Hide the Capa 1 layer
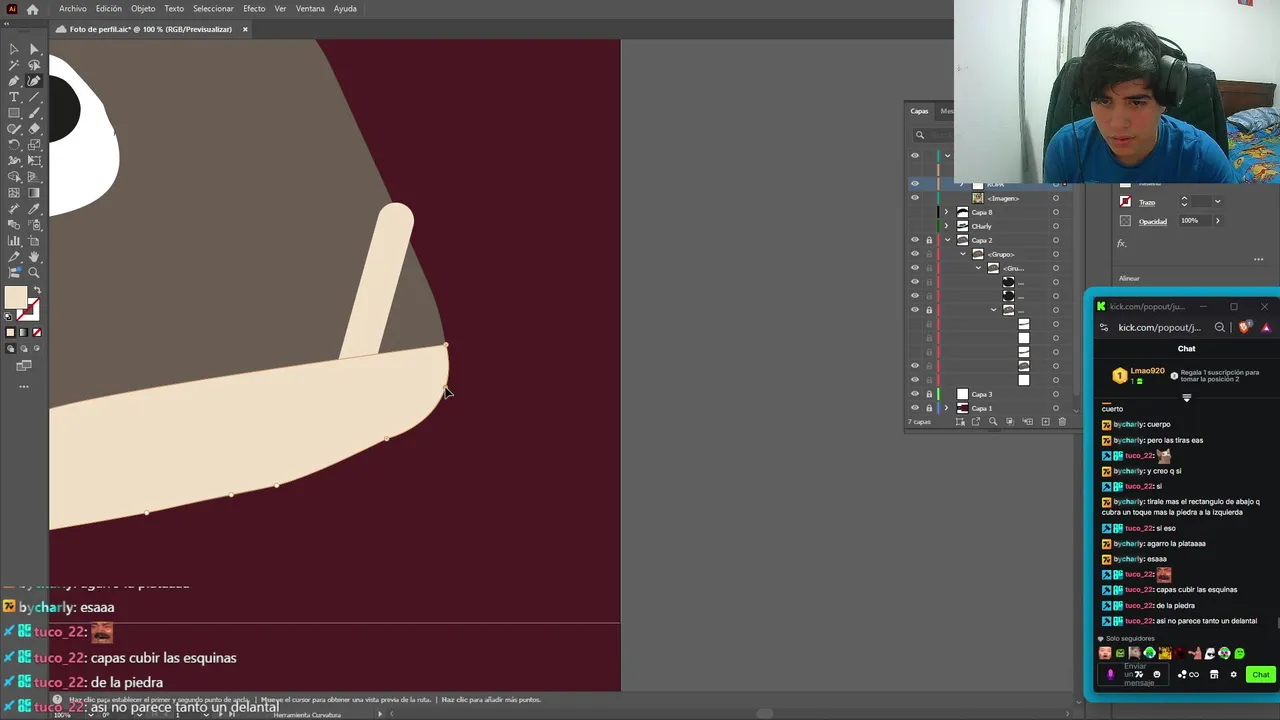 tap(914, 408)
